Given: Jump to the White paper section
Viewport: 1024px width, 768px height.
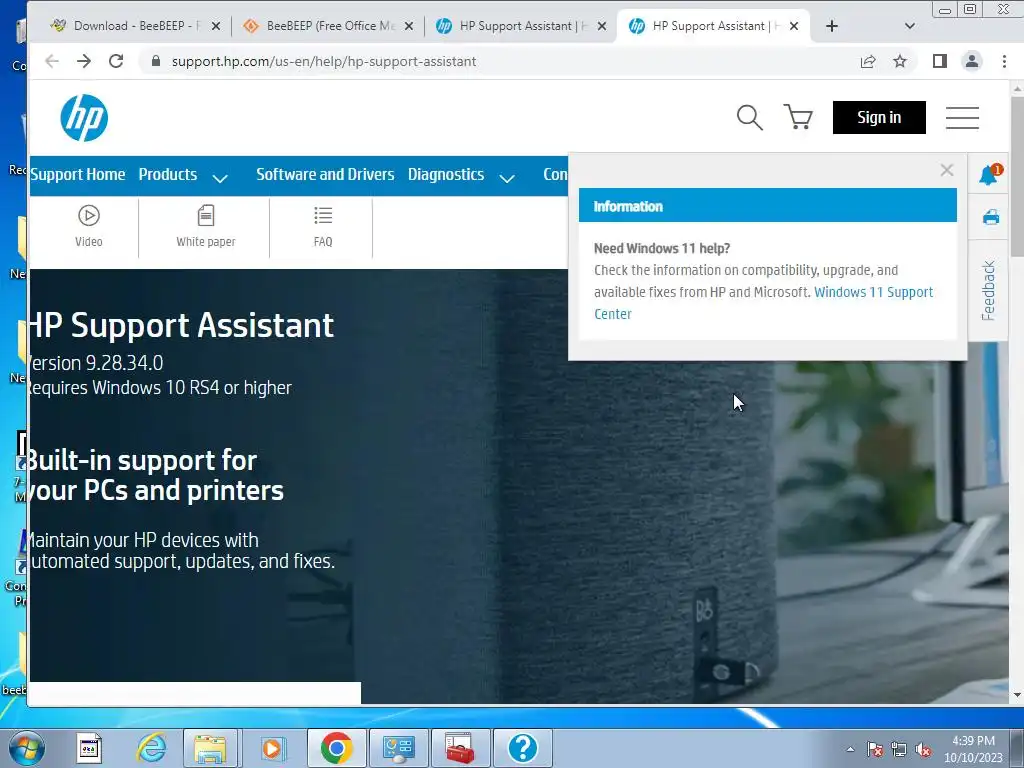Looking at the screenshot, I should click(206, 227).
